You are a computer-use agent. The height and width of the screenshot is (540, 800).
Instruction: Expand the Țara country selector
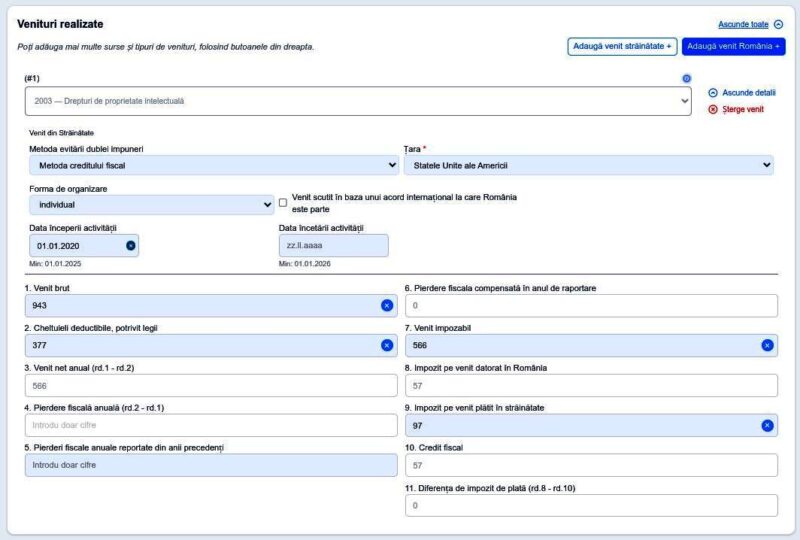pyautogui.click(x=588, y=165)
